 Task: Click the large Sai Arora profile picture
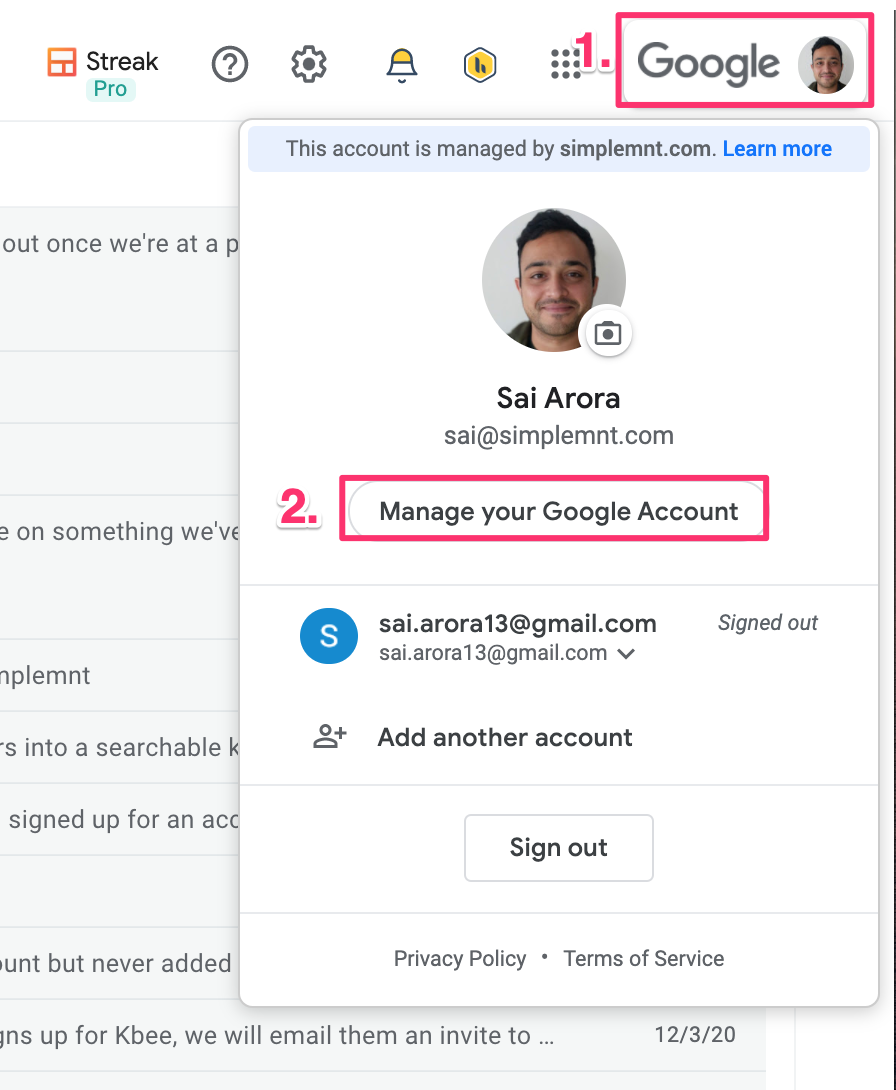coord(554,279)
